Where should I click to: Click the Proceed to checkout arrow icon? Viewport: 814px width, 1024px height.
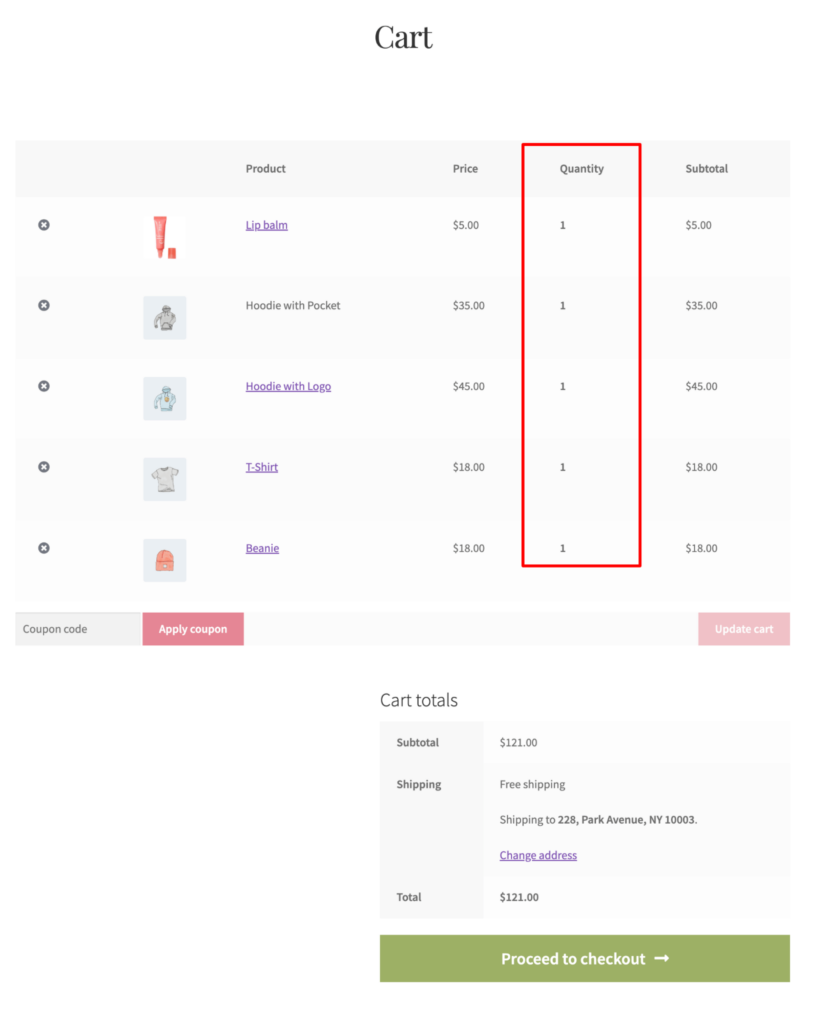coord(662,958)
